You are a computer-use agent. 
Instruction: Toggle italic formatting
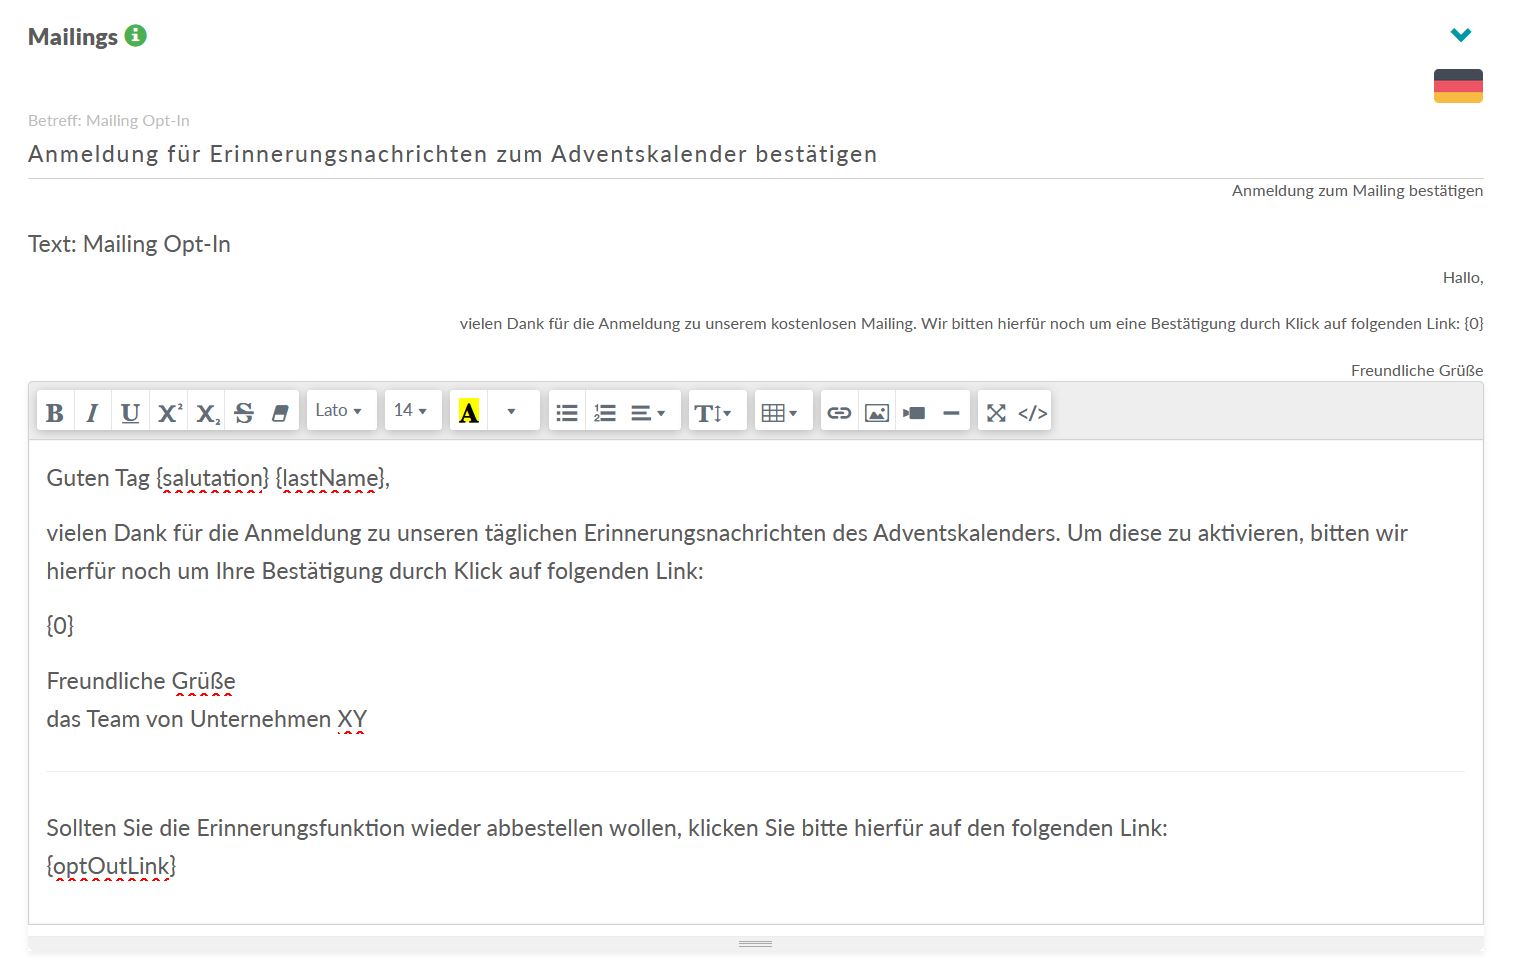click(x=92, y=412)
